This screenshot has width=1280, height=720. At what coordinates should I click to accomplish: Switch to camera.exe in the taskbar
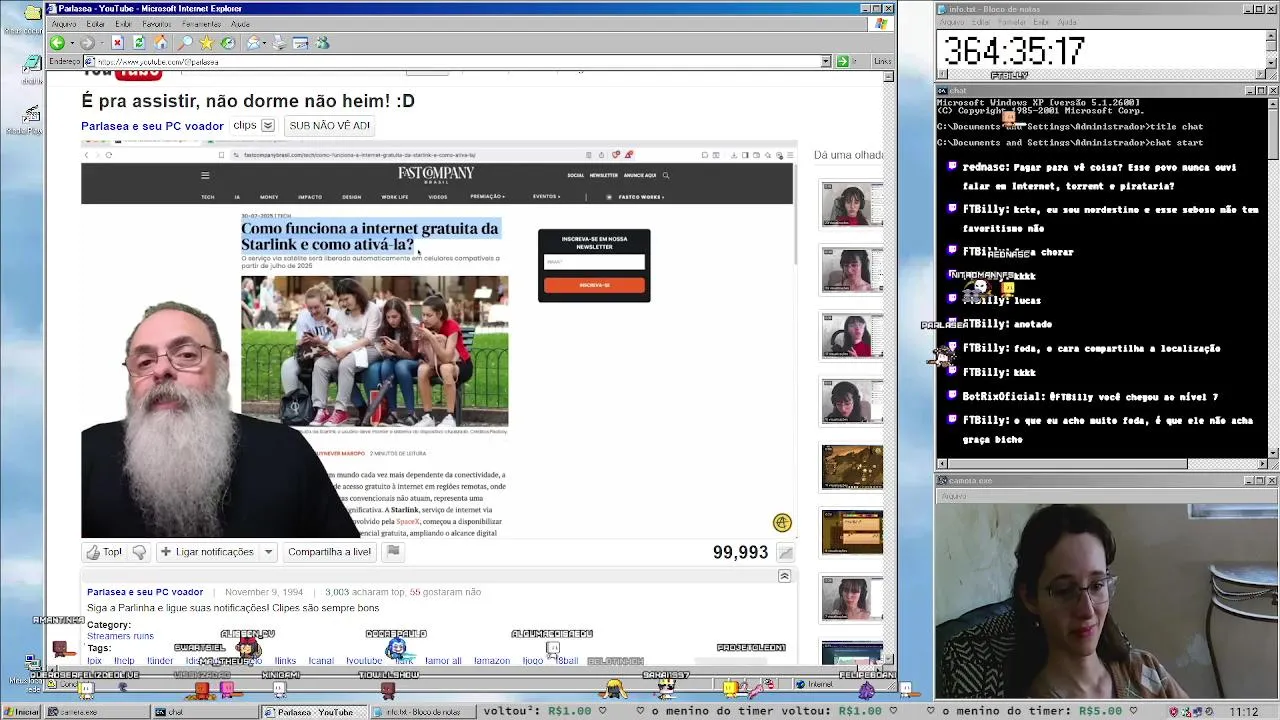coord(96,712)
